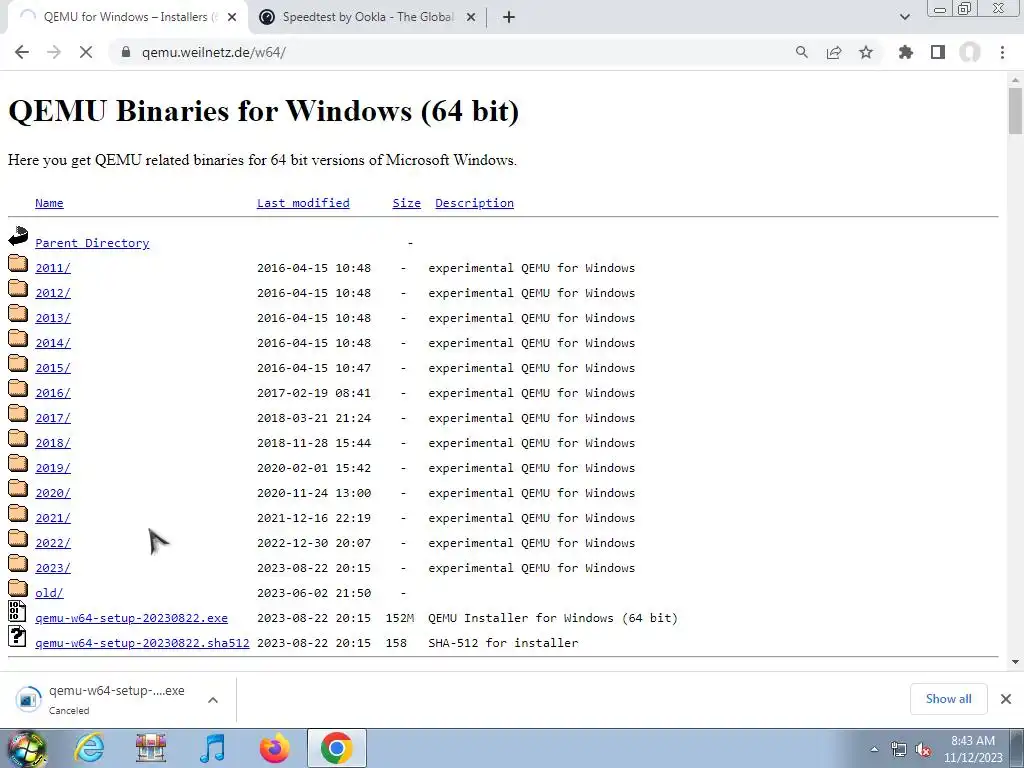Open the music player taskbar icon
Viewport: 1024px width, 768px height.
click(x=212, y=748)
